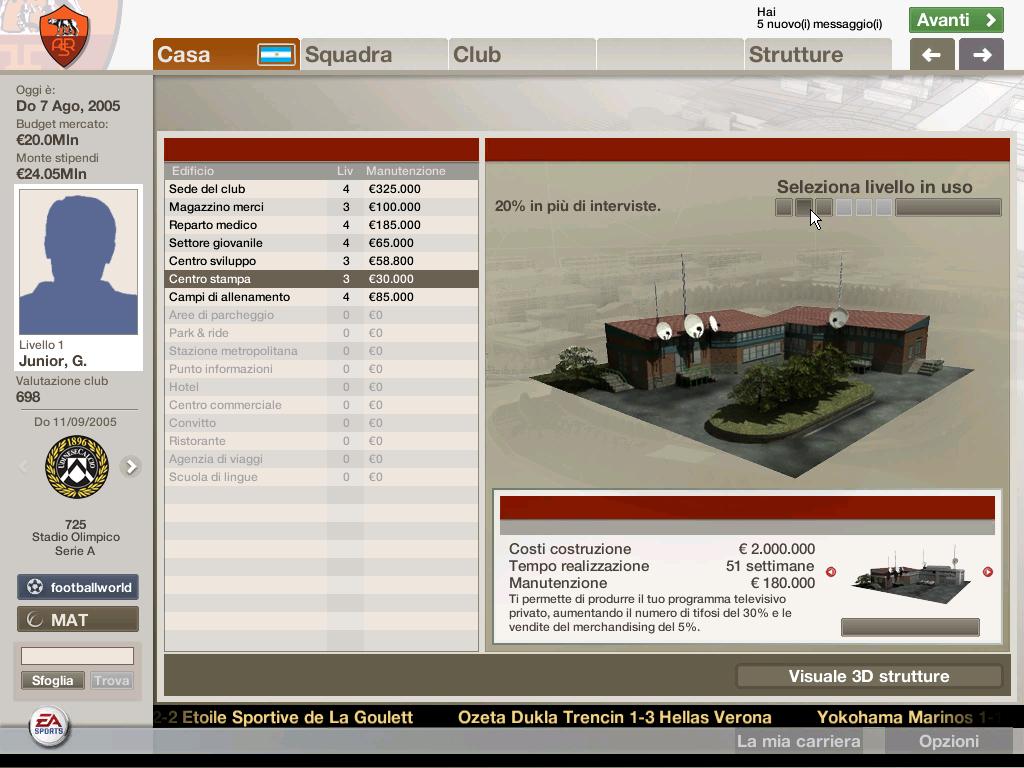The image size is (1024, 768).
Task: Select Convitto row
Action: point(321,423)
